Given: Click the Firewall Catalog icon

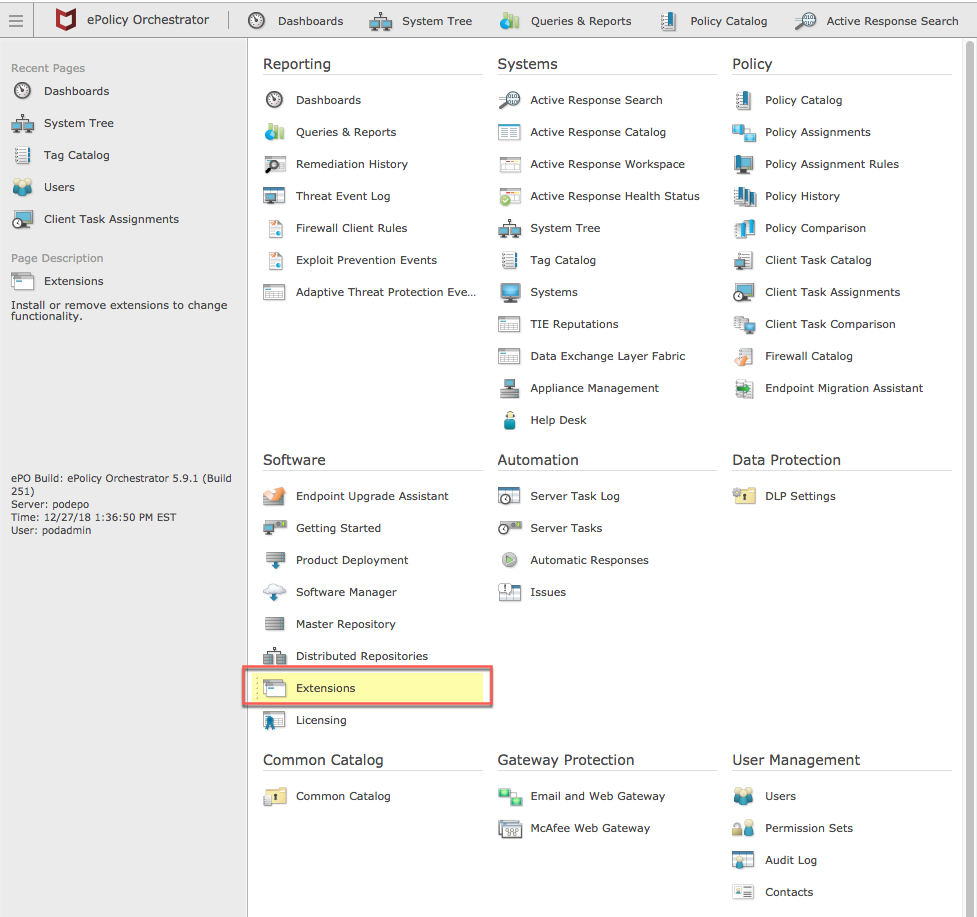Looking at the screenshot, I should (744, 356).
